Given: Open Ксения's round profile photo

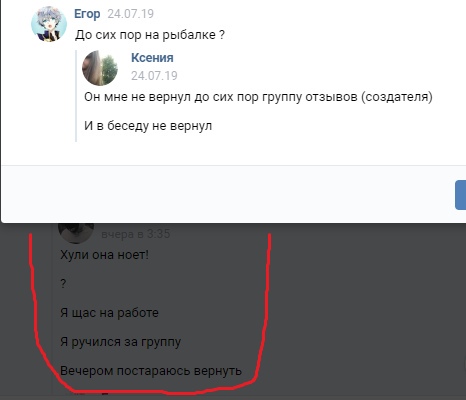Looking at the screenshot, I should (100, 68).
